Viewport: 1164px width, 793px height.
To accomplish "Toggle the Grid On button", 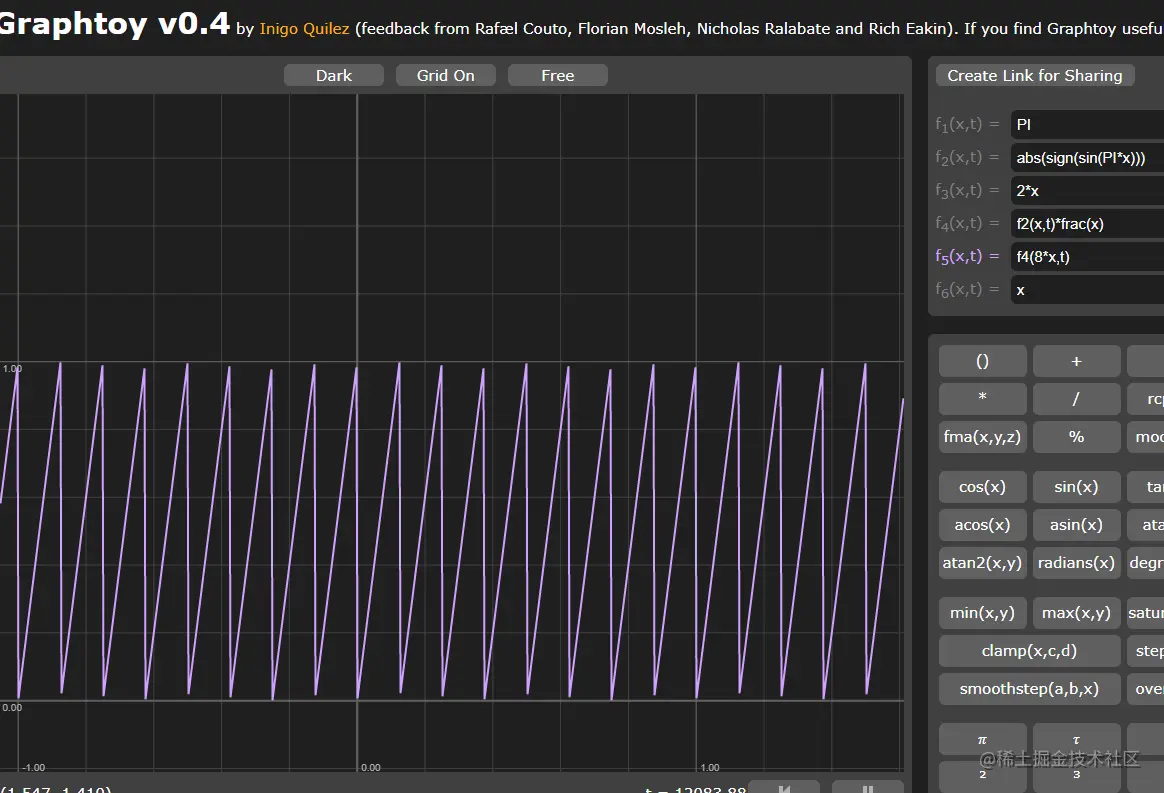I will [x=445, y=75].
